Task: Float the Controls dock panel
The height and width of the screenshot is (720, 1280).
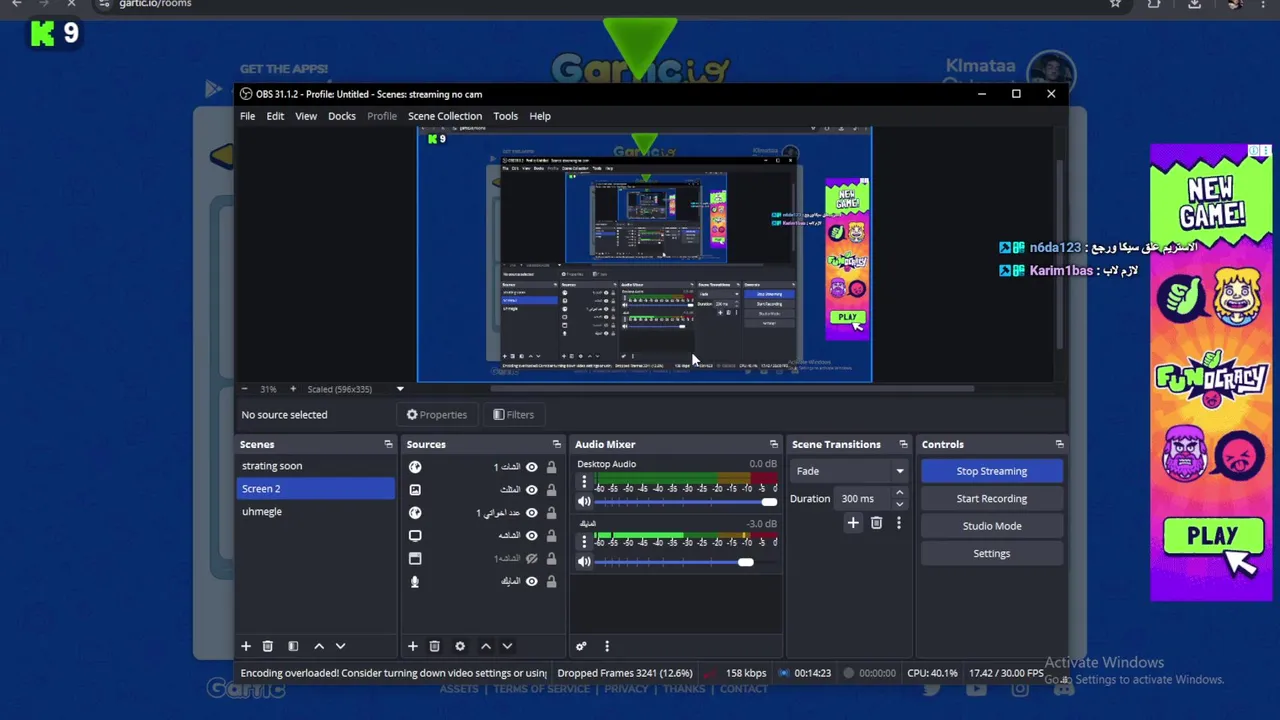Action: [x=1059, y=444]
